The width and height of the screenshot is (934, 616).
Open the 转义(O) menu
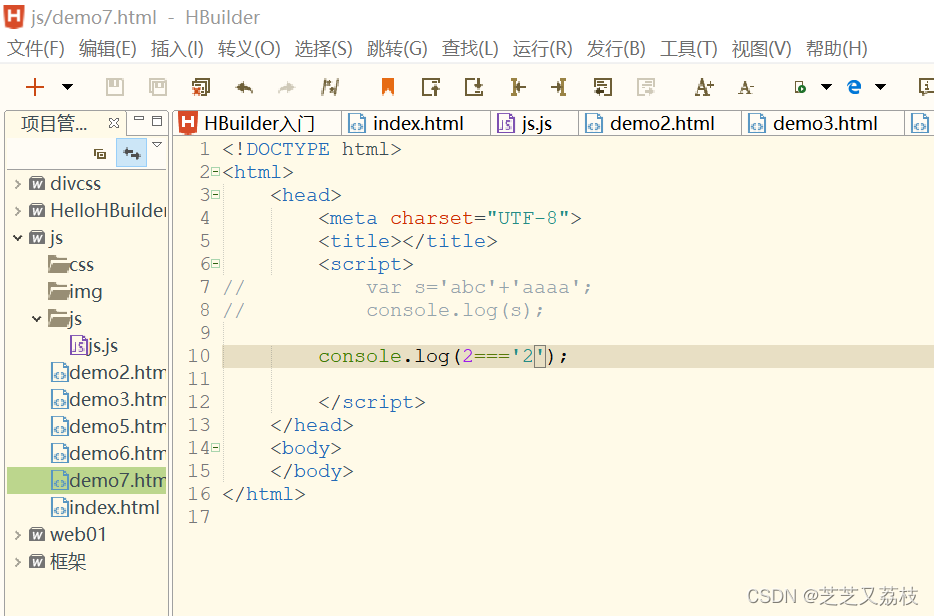pos(249,48)
